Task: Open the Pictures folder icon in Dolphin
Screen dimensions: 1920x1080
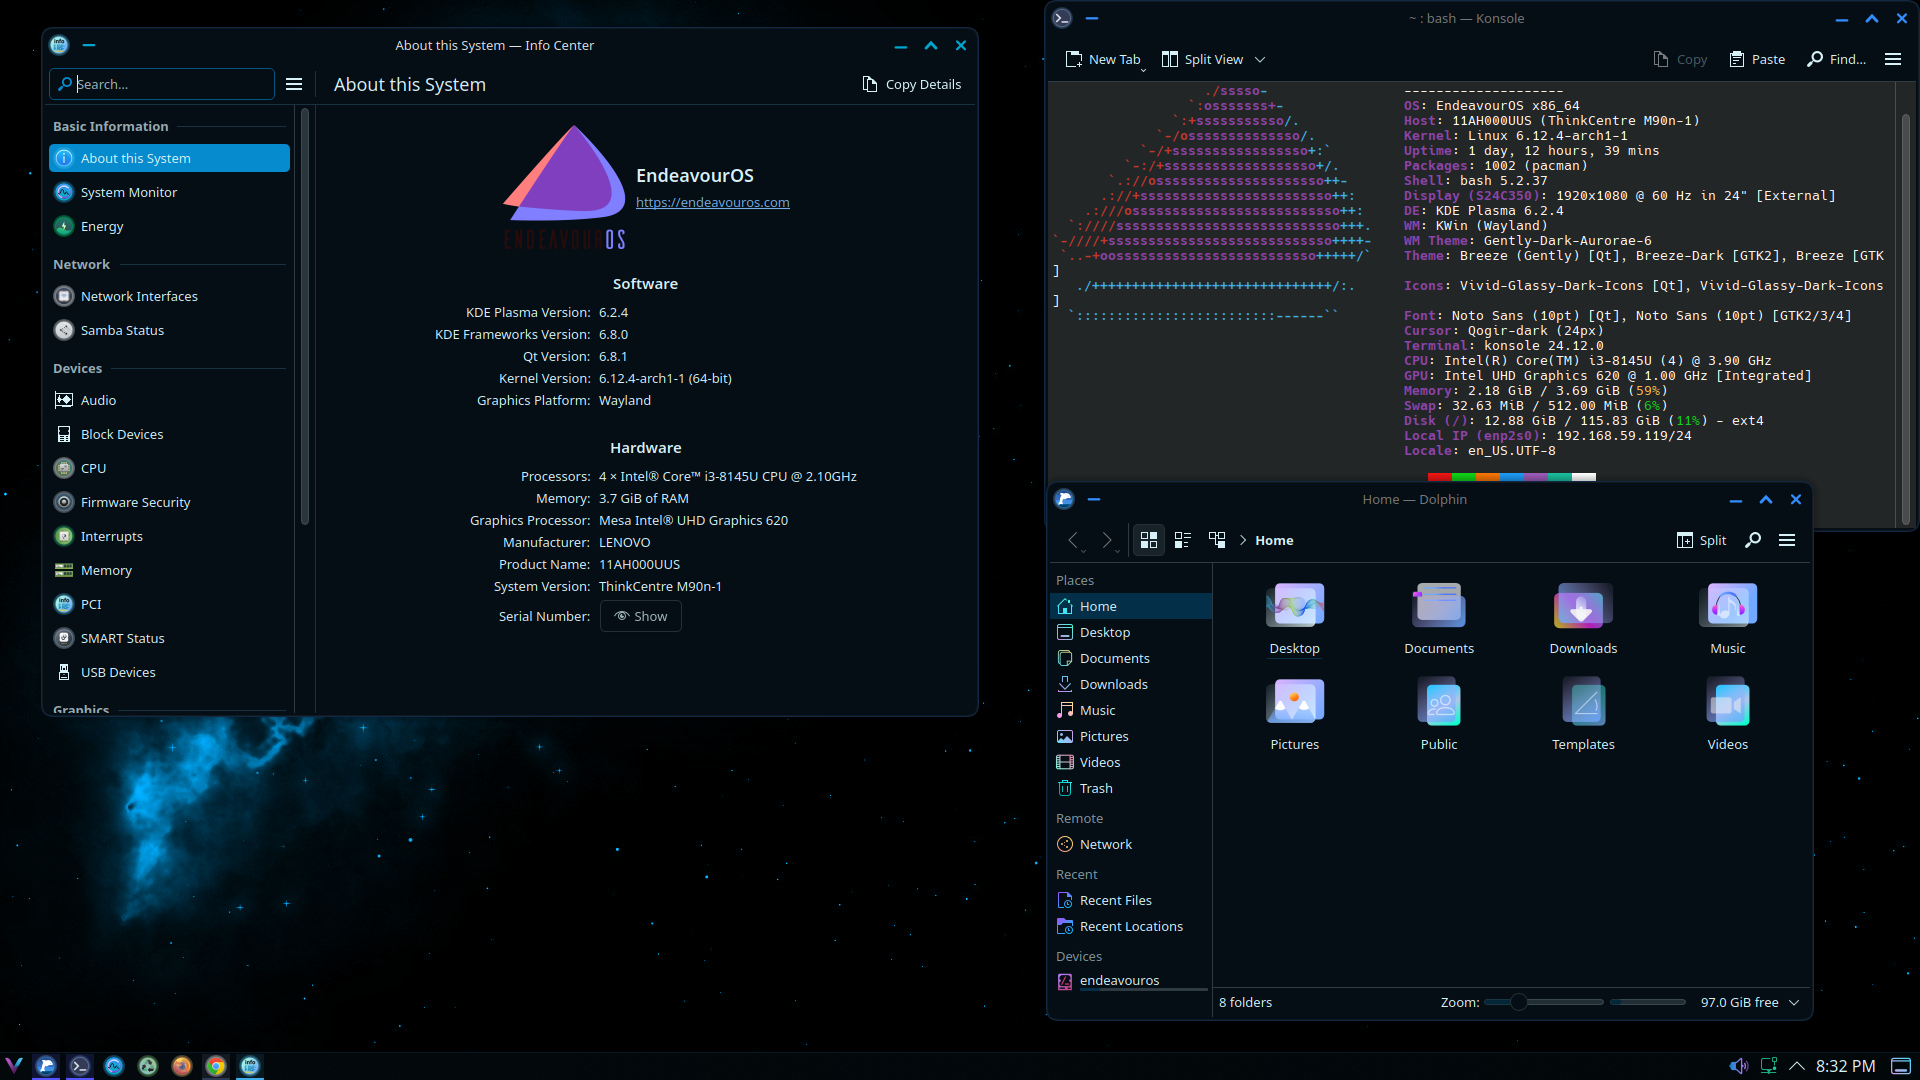Action: 1295,715
